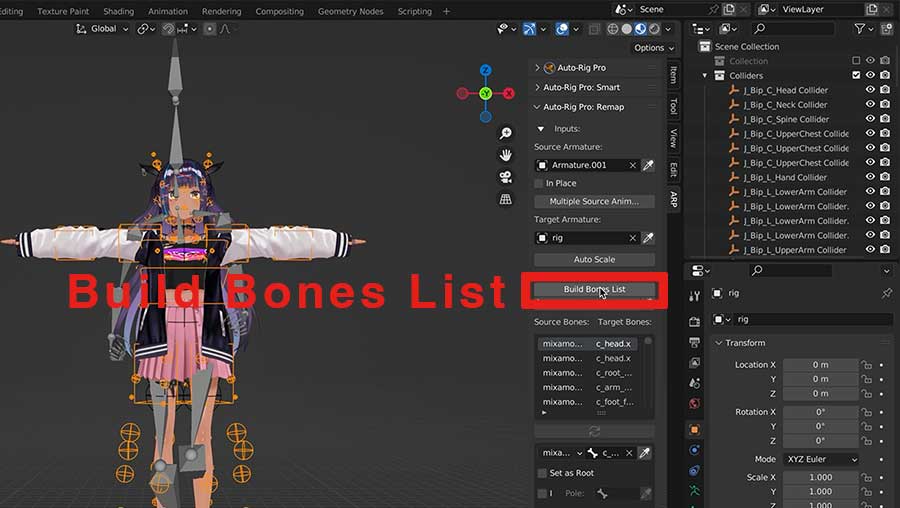Expand the Auto-Rig Pro panel
Image resolution: width=900 pixels, height=508 pixels.
537,68
